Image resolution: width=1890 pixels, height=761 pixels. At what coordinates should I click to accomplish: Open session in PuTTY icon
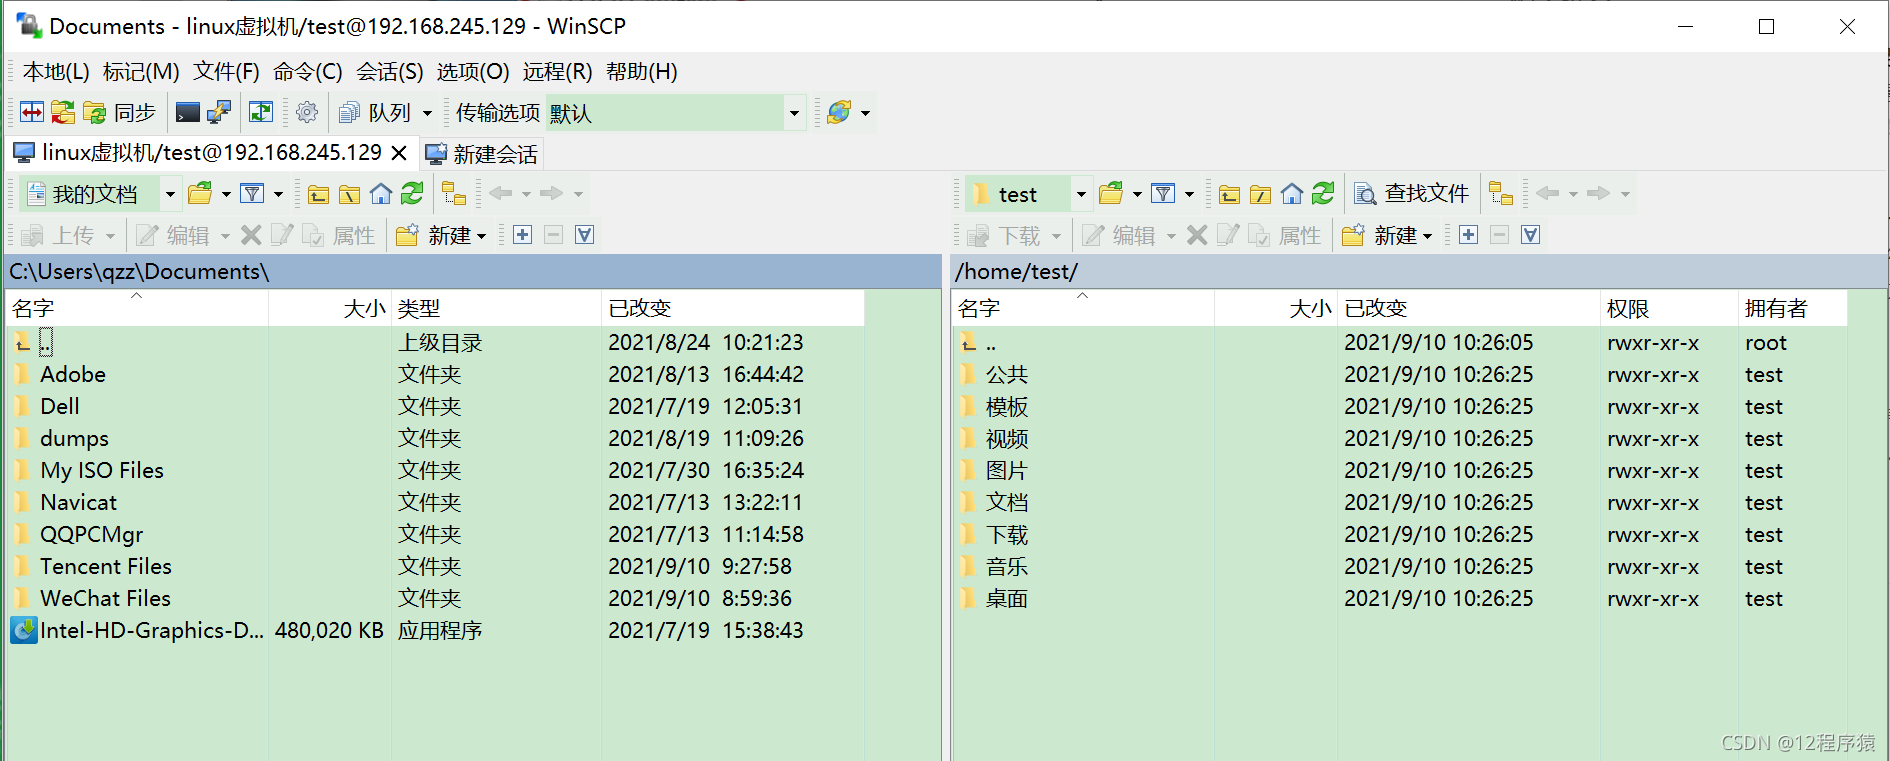219,112
